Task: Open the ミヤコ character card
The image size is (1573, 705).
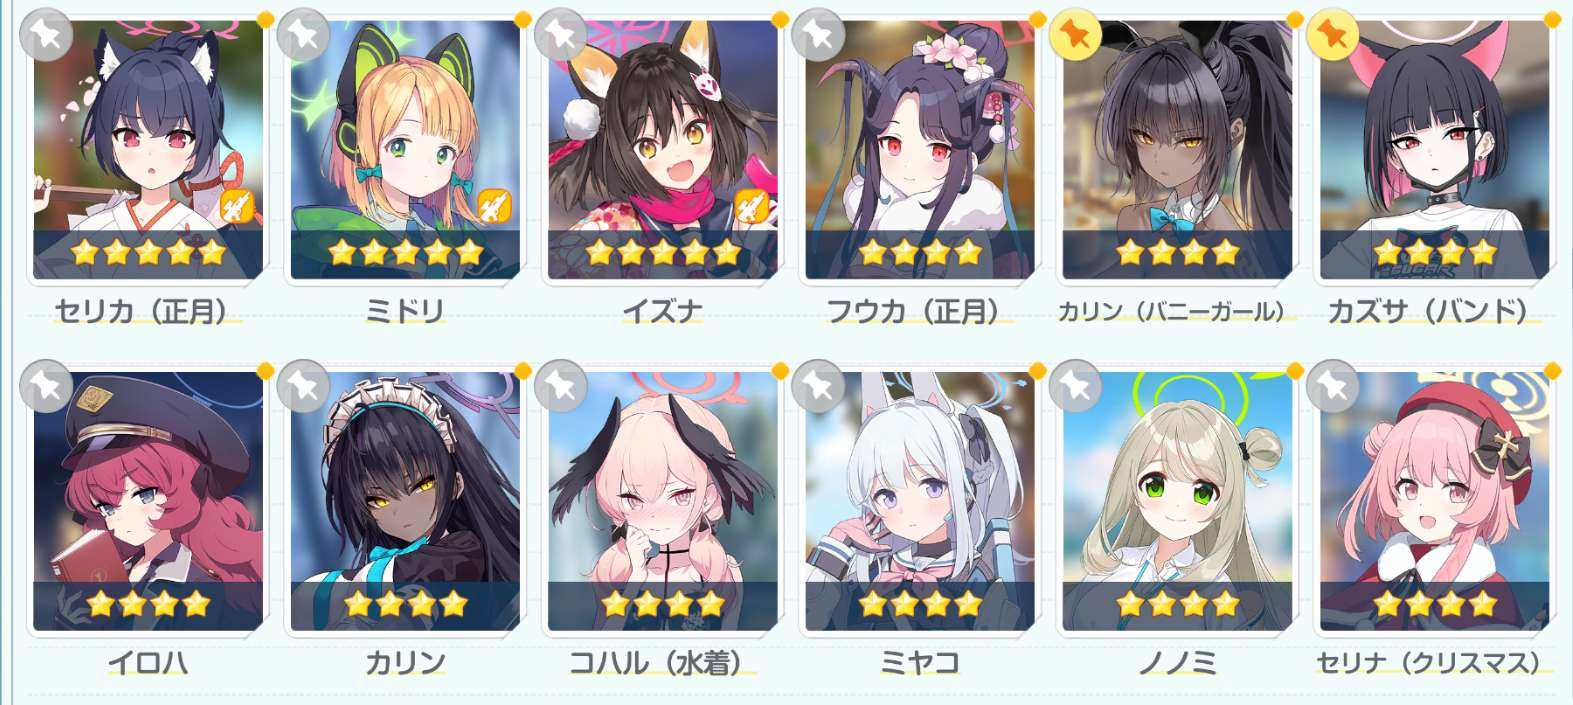Action: tap(920, 500)
